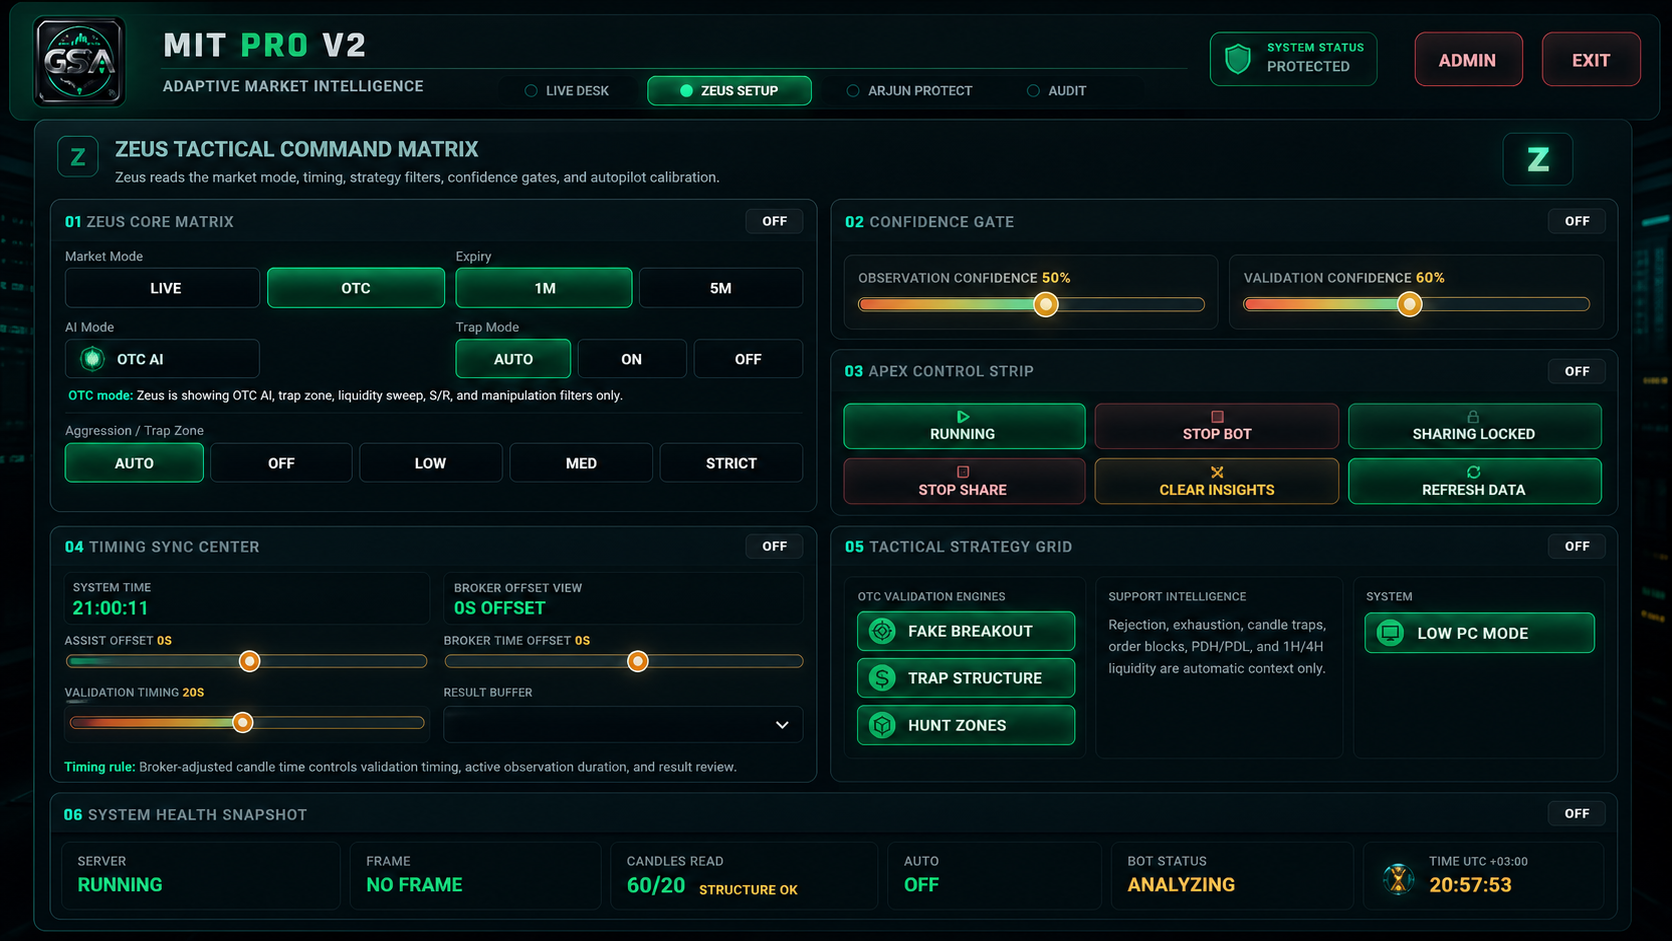
Task: Click the Broker Time Offset slider handle
Action: (638, 661)
